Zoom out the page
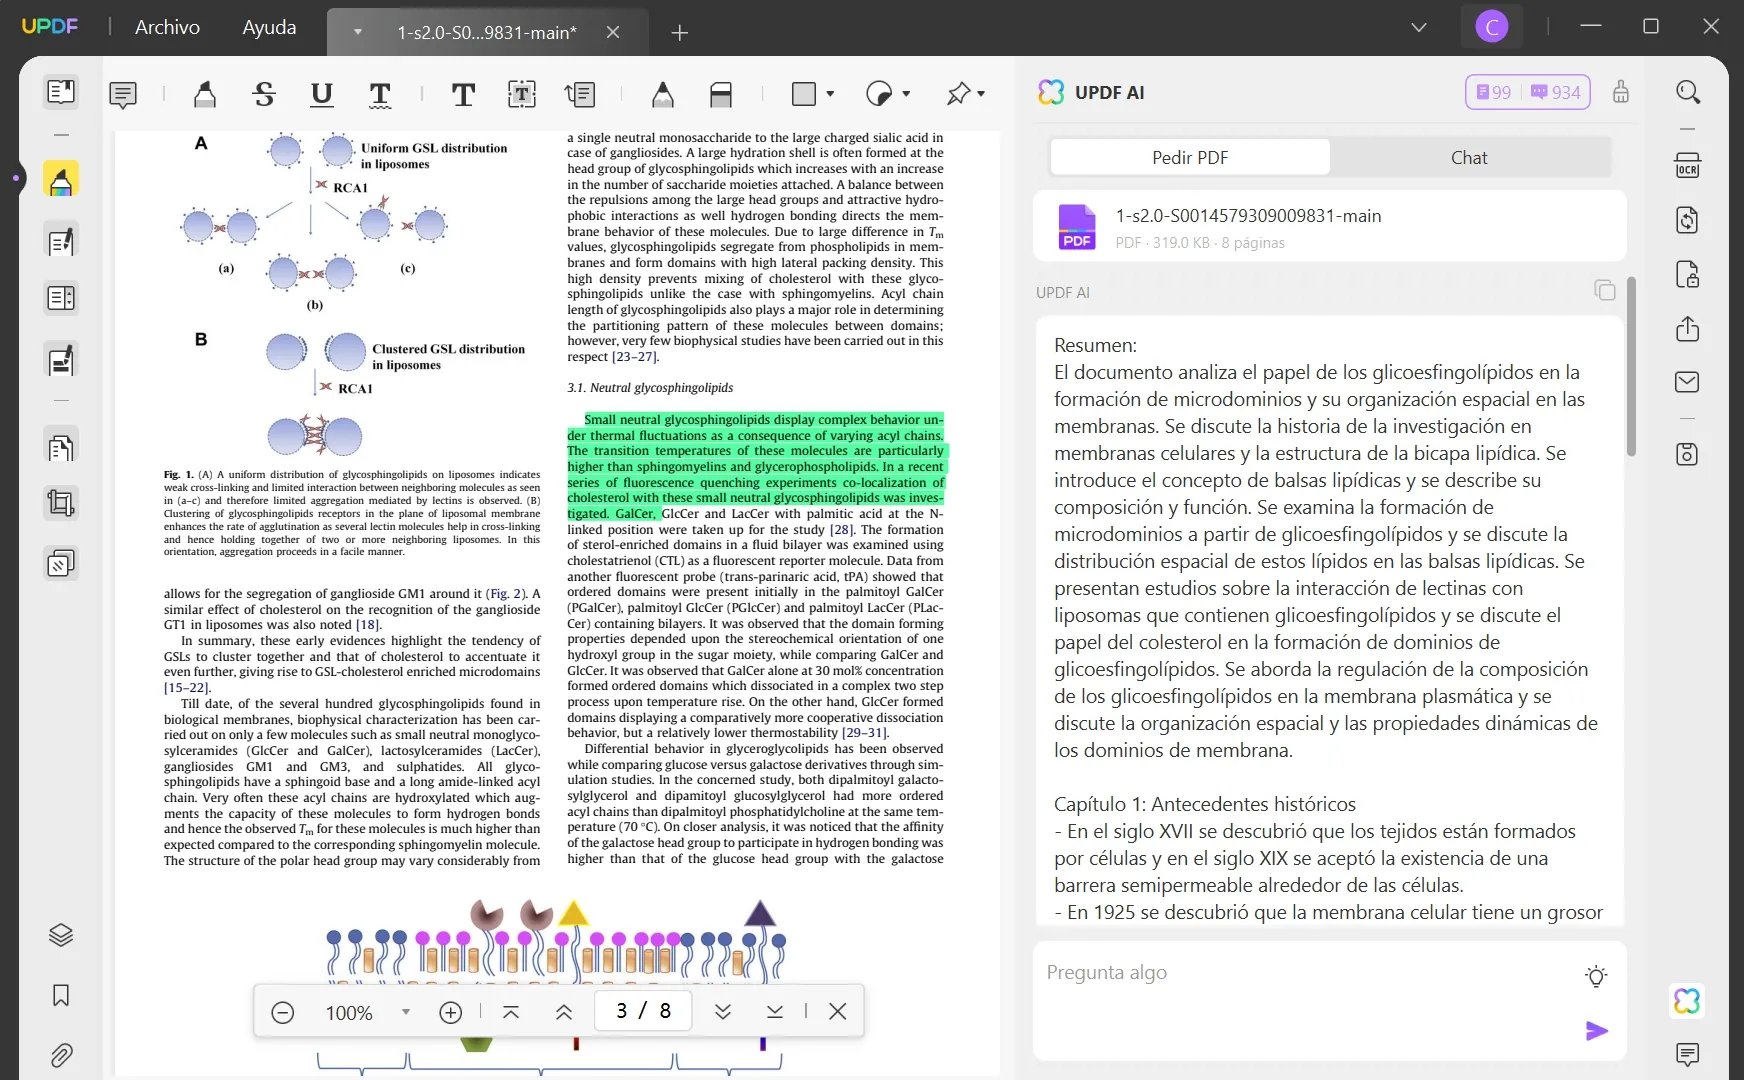Screen dimensions: 1744x1080 pyautogui.click(x=283, y=1012)
